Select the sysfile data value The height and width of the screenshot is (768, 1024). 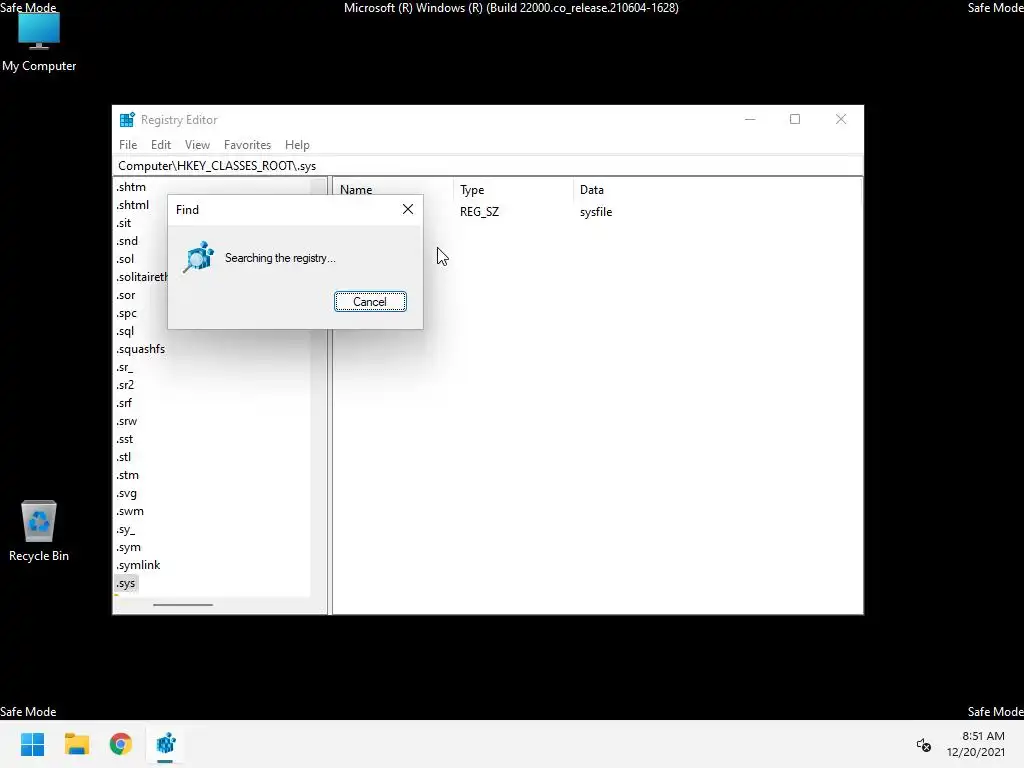[x=596, y=212]
